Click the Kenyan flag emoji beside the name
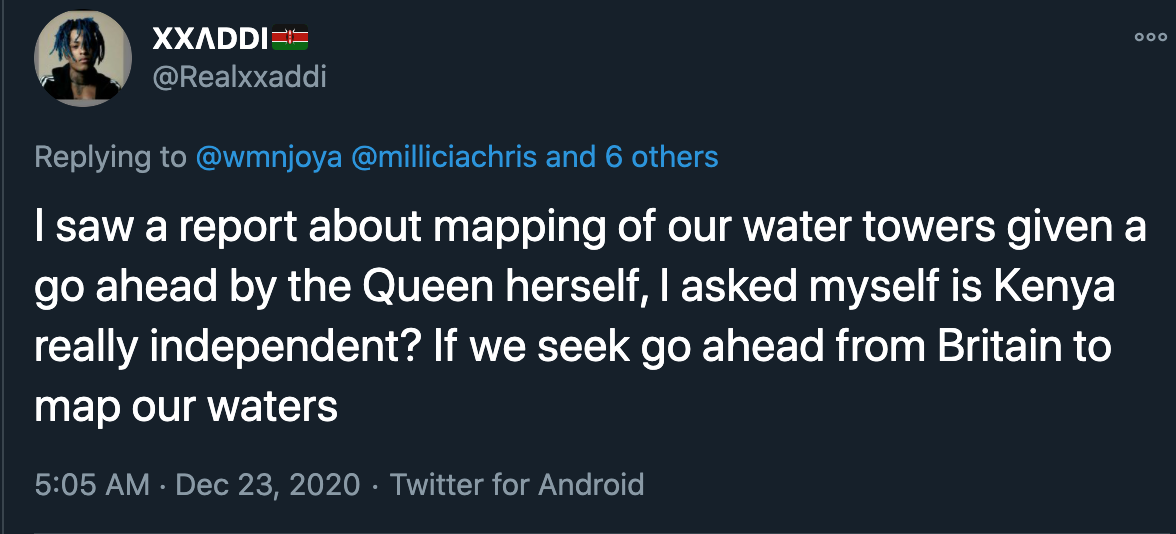 pos(289,39)
